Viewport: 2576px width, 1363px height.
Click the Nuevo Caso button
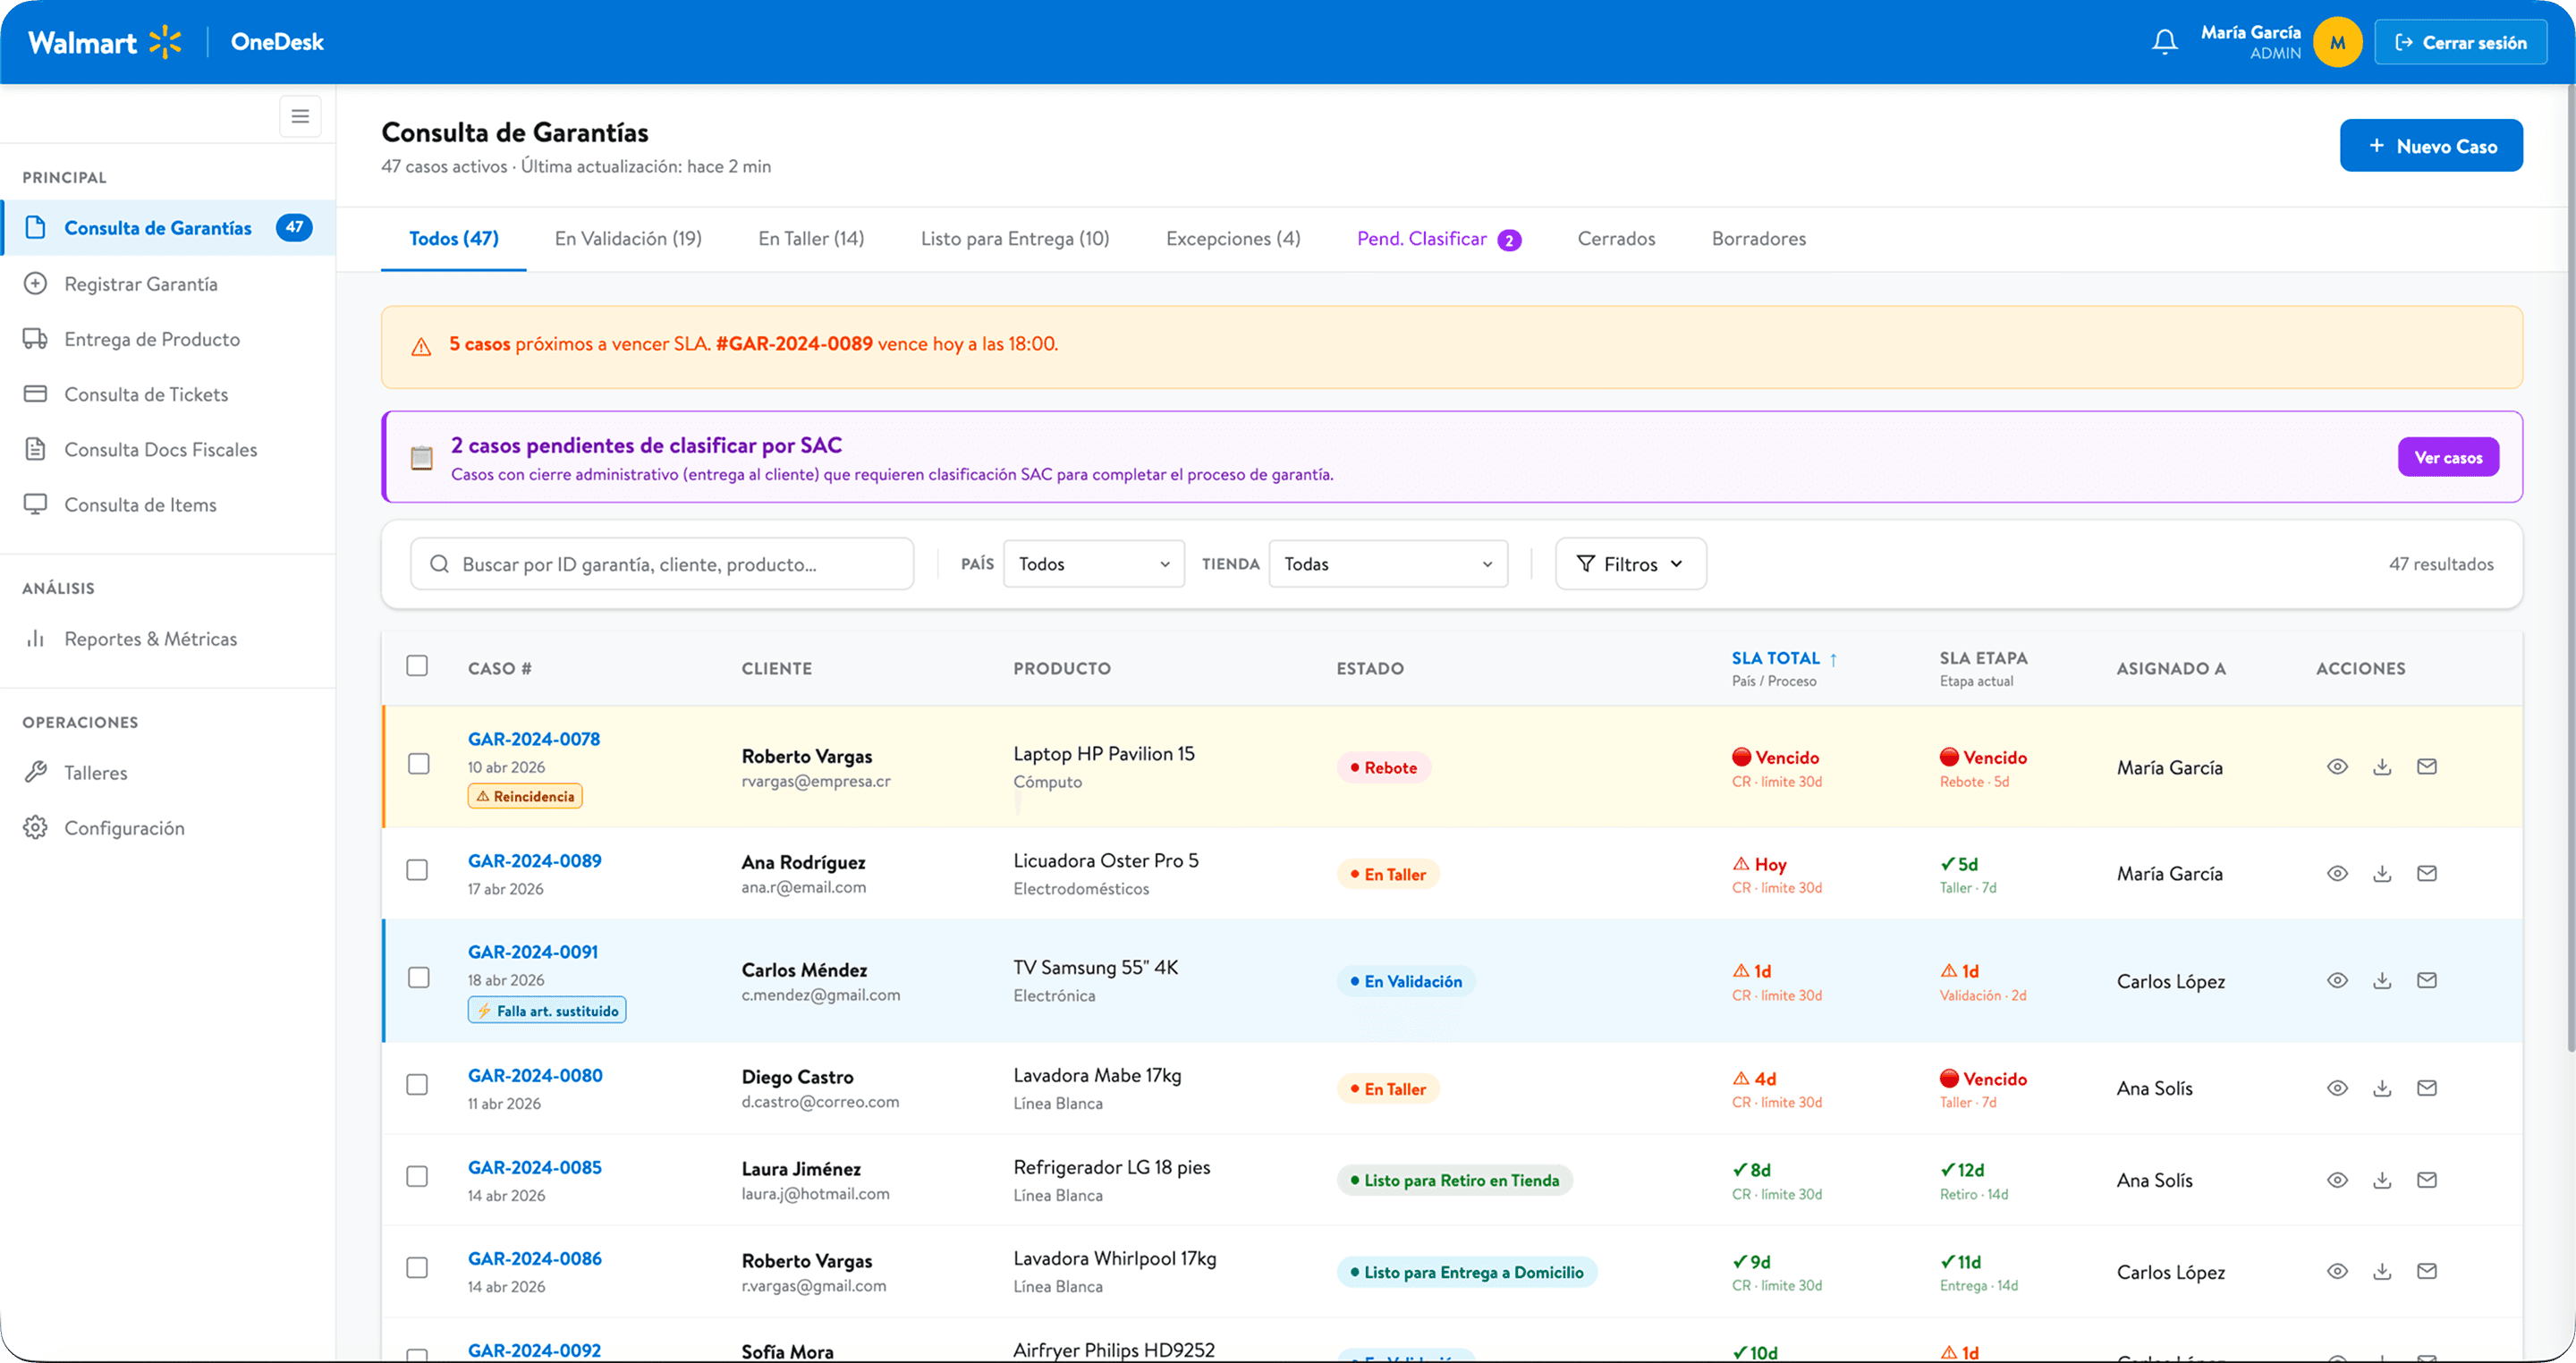pyautogui.click(x=2431, y=146)
